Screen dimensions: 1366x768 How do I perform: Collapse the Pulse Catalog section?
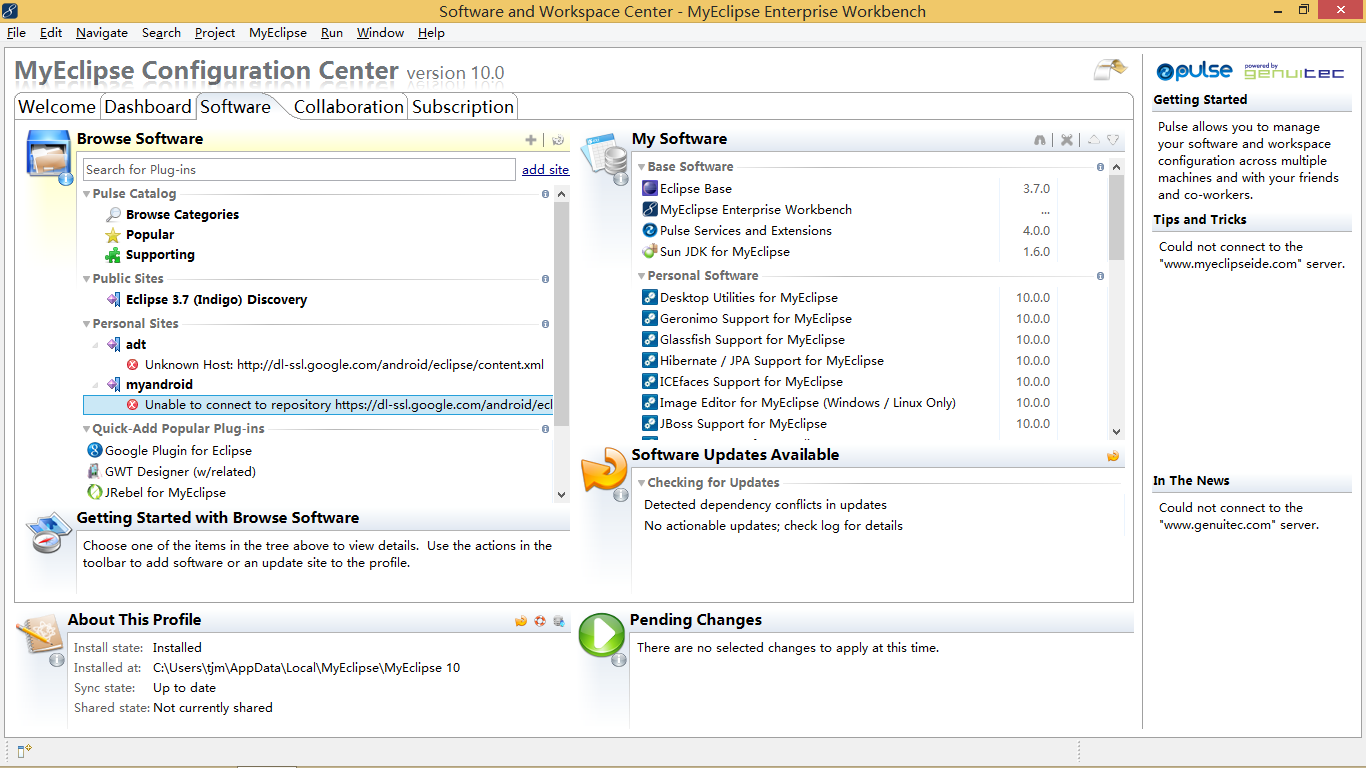click(x=87, y=194)
